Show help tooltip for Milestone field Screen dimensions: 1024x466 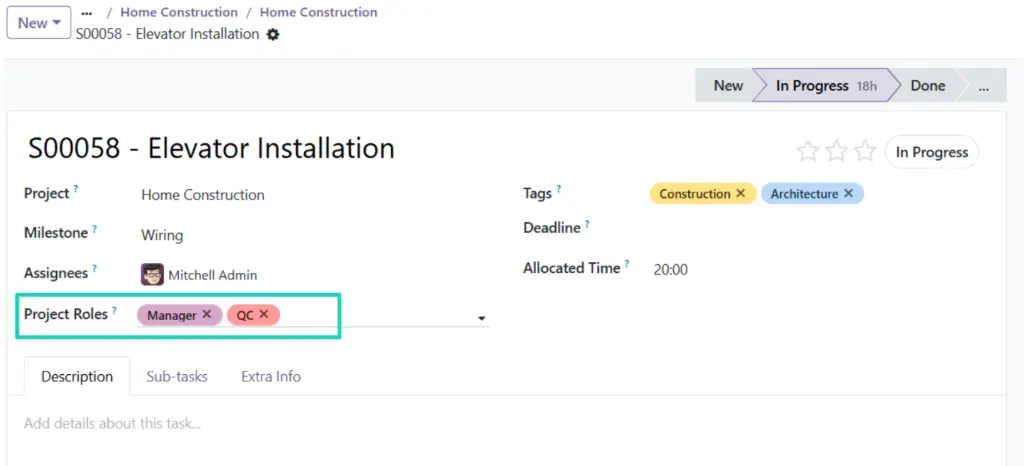pos(95,229)
